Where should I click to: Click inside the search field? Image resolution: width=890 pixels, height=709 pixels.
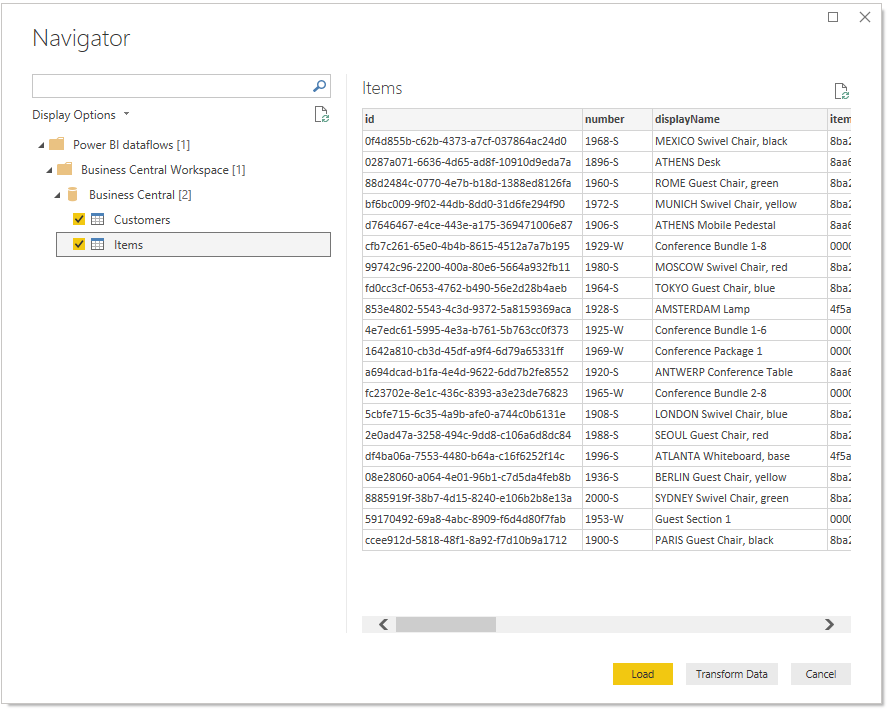click(x=170, y=86)
